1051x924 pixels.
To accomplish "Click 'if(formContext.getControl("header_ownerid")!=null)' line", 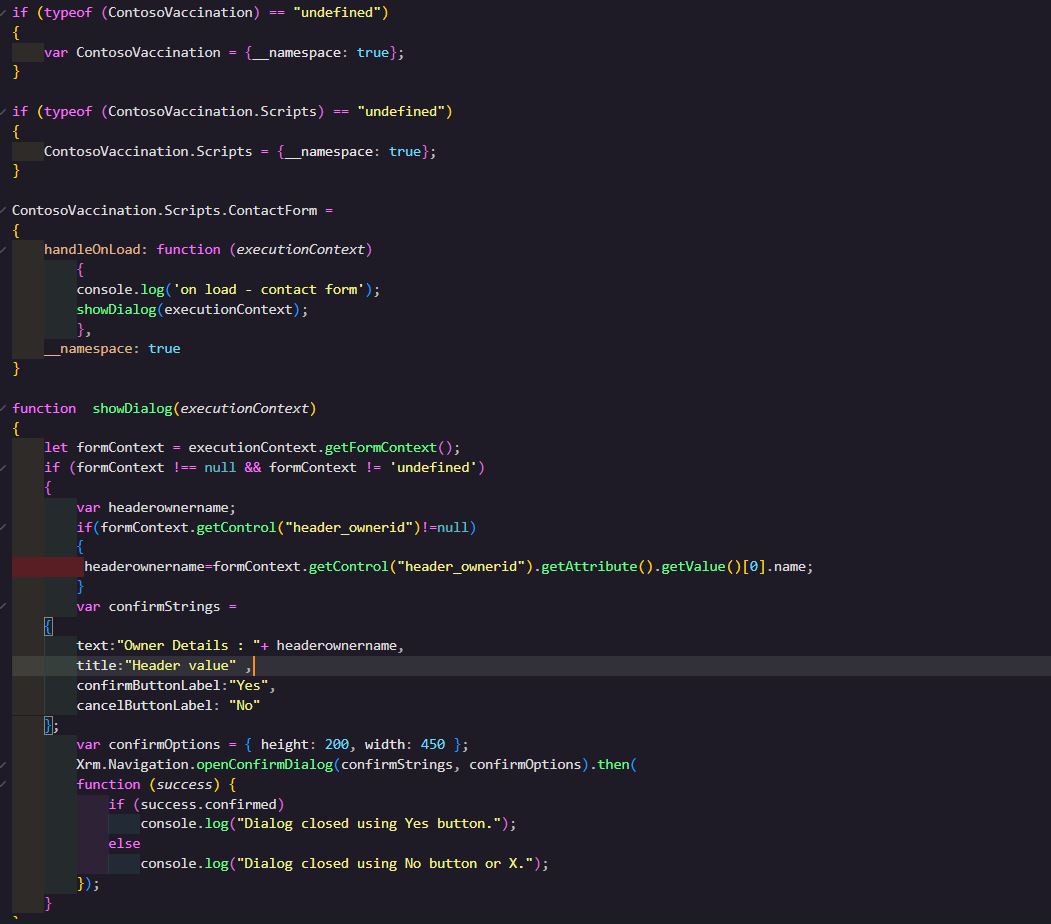I will pyautogui.click(x=276, y=527).
